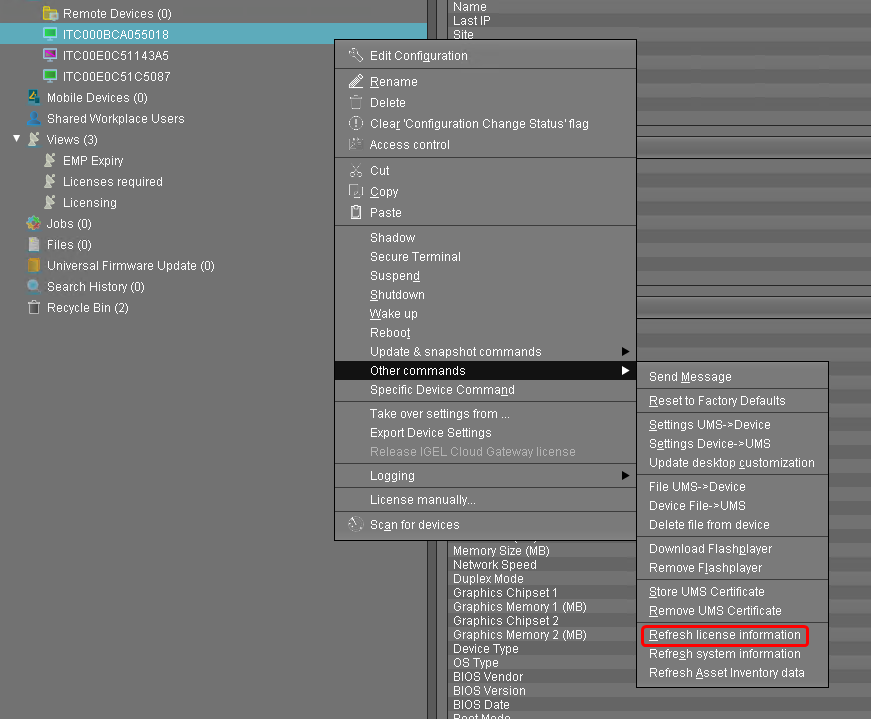Click the Scan for devices icon
This screenshot has height=719, width=871.
pos(355,525)
